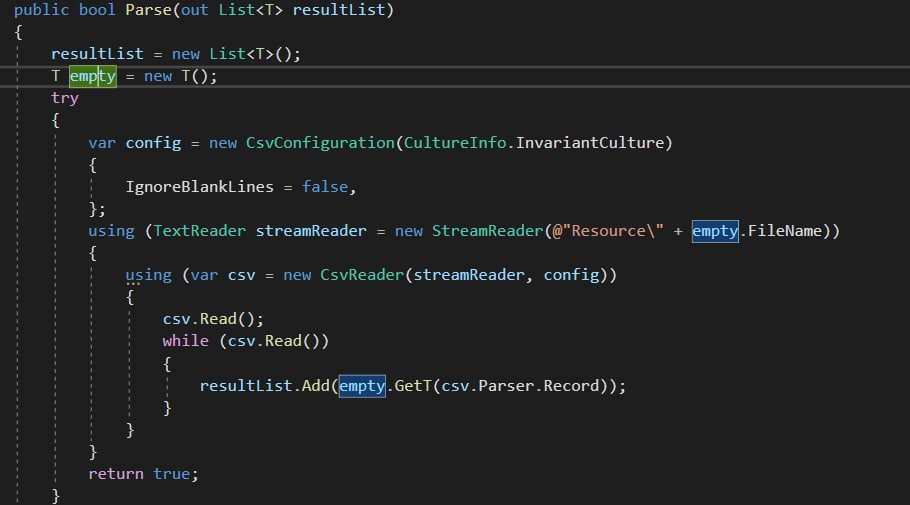Screen dimensions: 910x505
Task: Click the 'true' return value
Action: tap(171, 474)
